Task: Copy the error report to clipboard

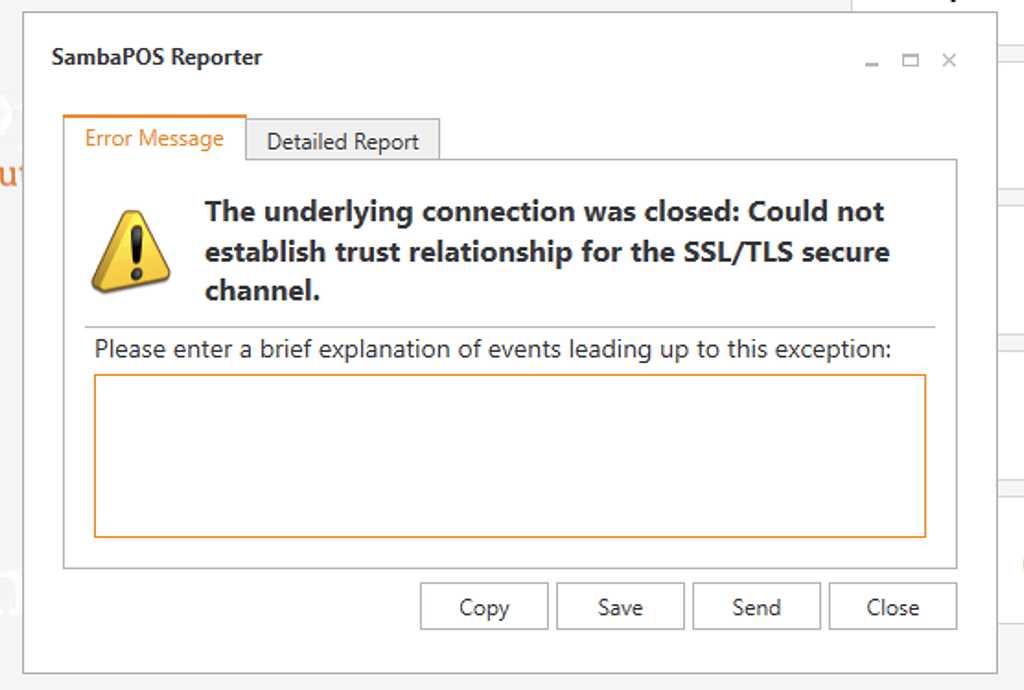Action: tap(483, 606)
